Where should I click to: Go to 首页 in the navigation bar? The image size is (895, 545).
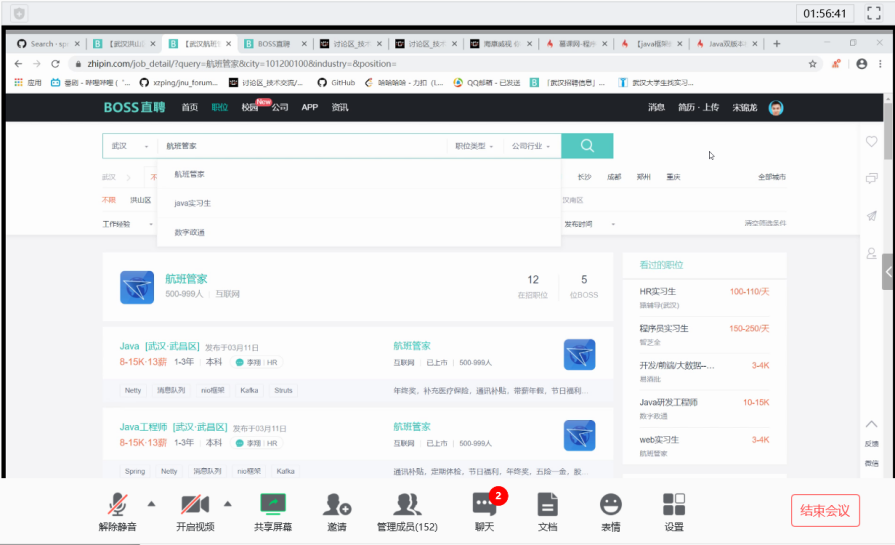(x=190, y=107)
